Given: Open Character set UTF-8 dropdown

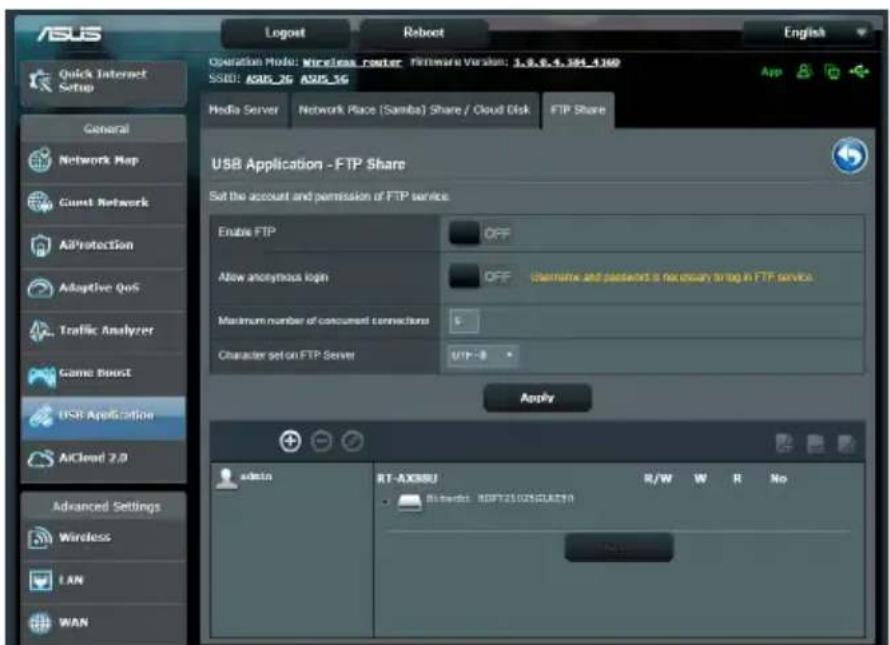Looking at the screenshot, I should tap(482, 355).
